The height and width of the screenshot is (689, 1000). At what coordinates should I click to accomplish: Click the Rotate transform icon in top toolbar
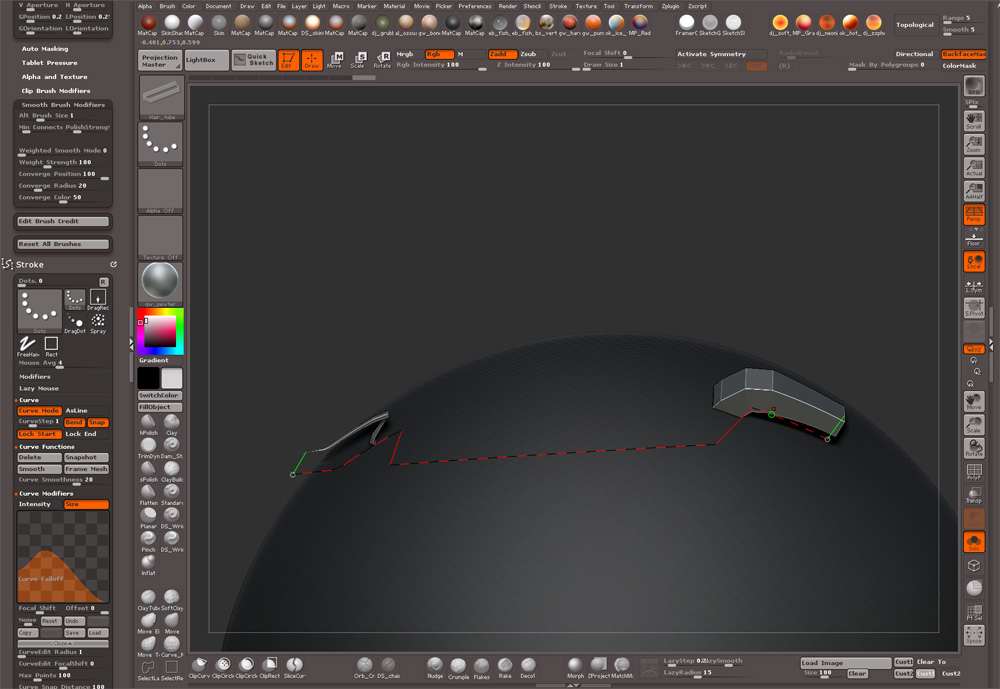pos(381,60)
